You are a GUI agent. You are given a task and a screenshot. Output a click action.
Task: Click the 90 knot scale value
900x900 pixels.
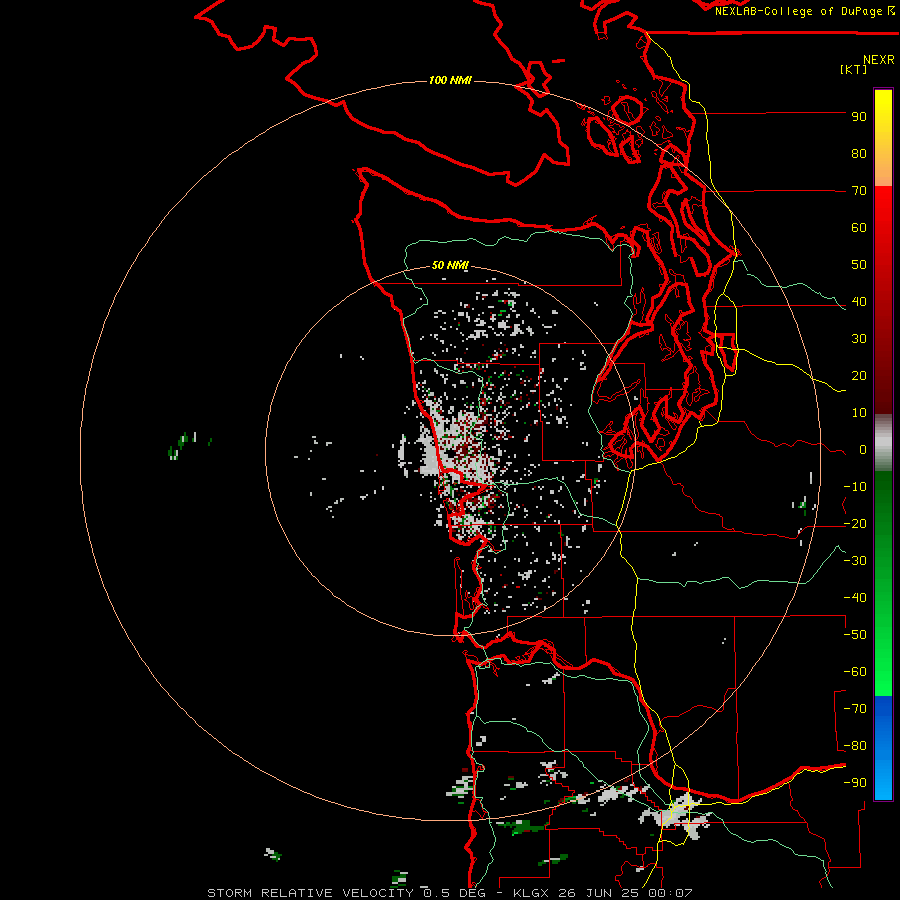click(859, 117)
